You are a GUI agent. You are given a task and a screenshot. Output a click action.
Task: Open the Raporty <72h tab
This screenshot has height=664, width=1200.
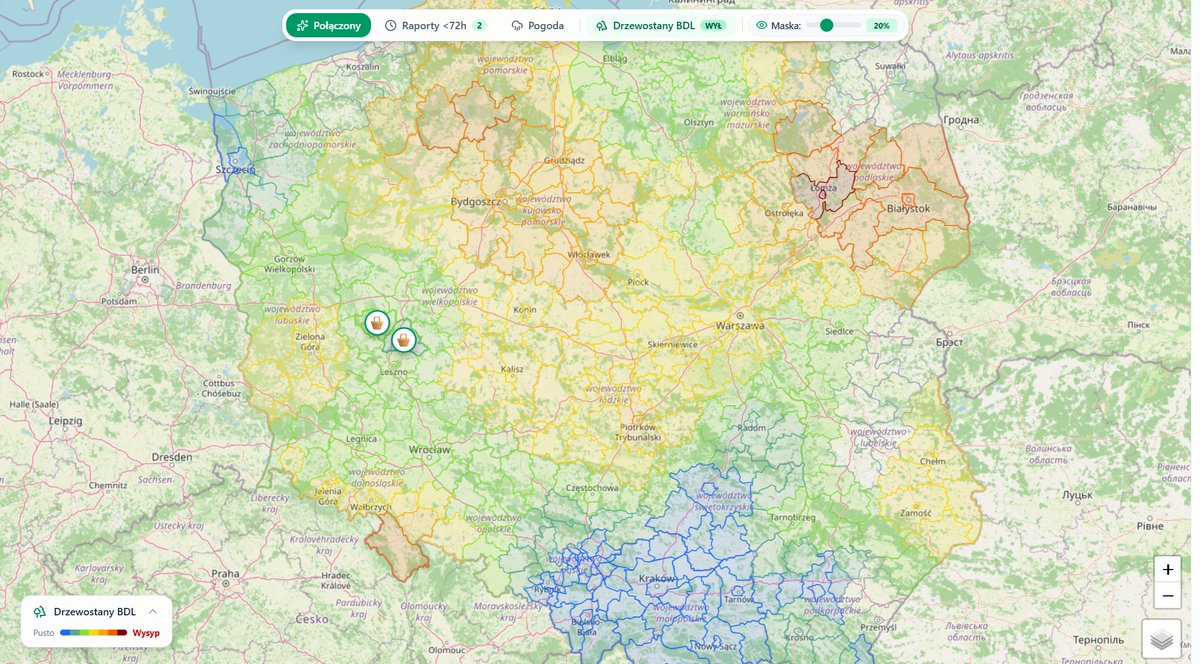point(436,25)
